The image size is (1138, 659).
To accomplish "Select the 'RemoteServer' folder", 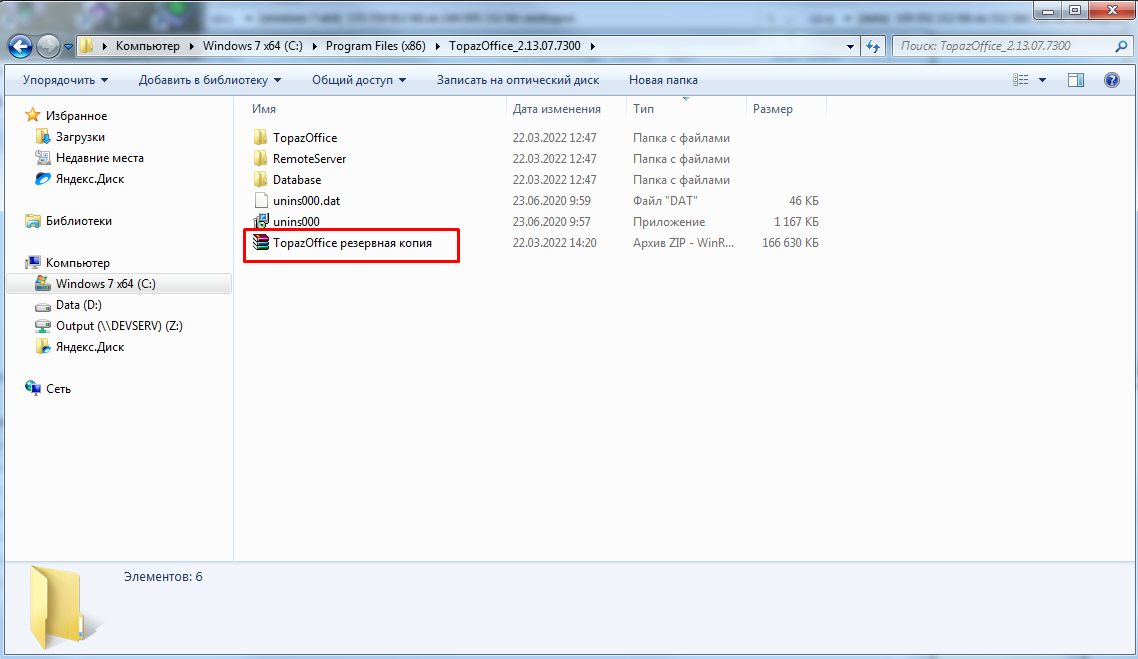I will pos(309,159).
